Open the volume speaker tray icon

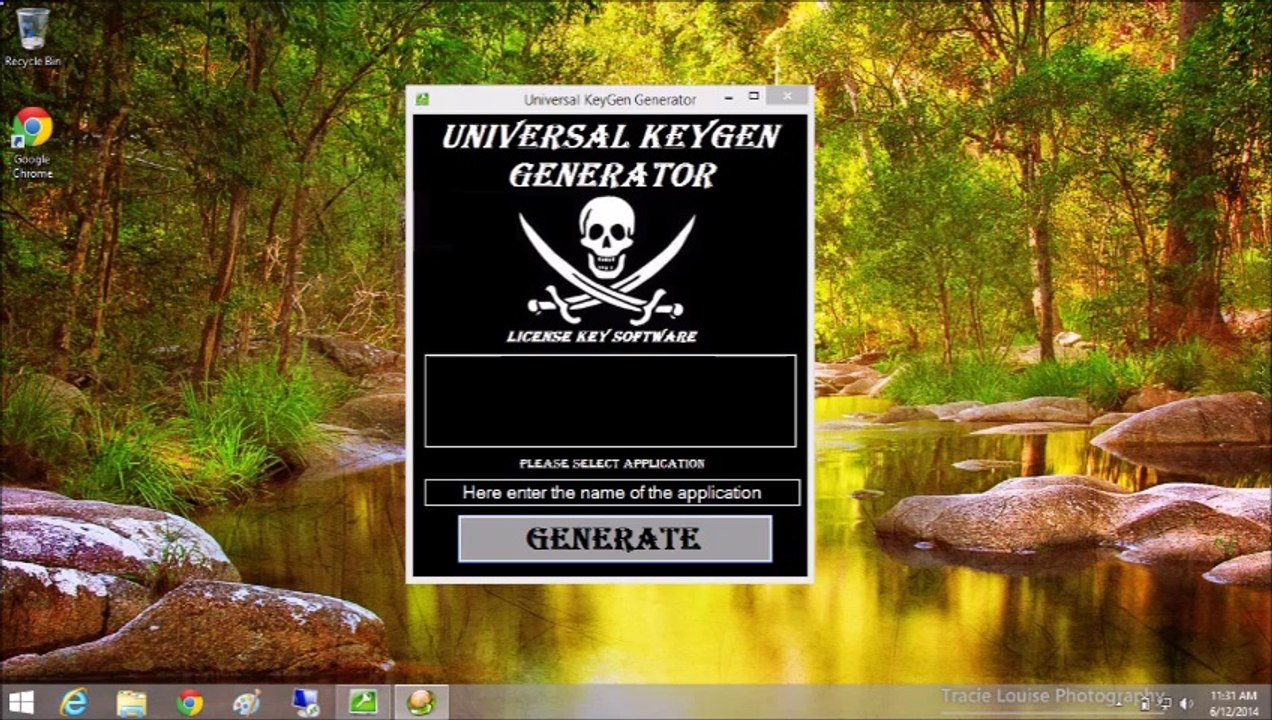pyautogui.click(x=1186, y=703)
